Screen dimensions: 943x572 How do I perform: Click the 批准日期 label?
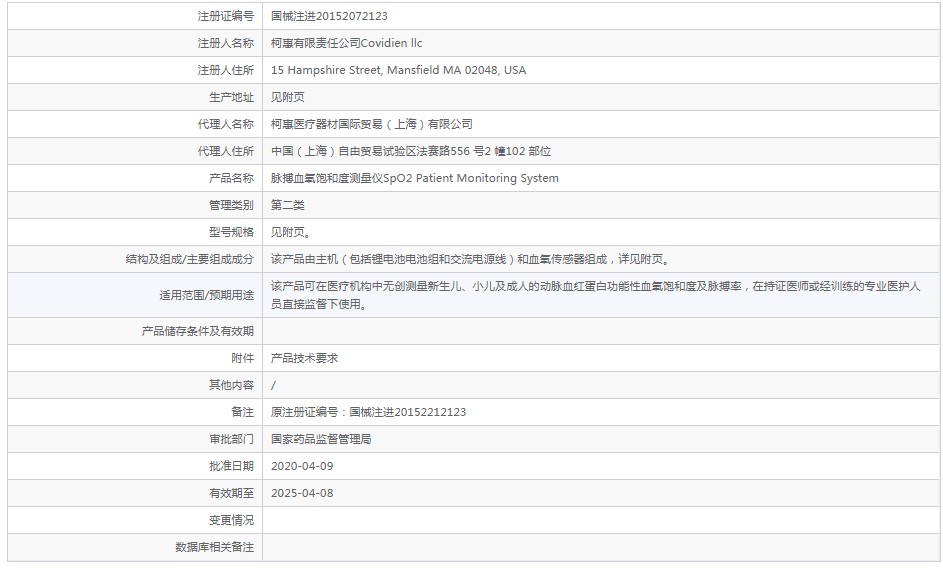(232, 466)
